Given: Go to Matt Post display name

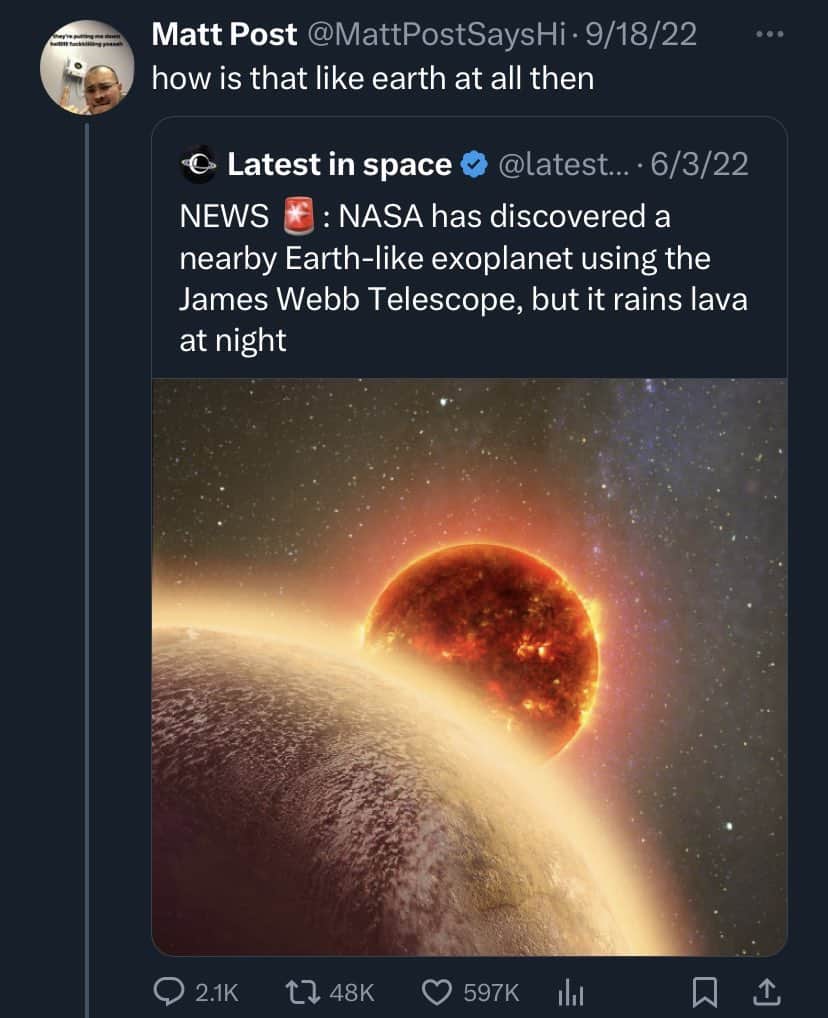Looking at the screenshot, I should 224,34.
